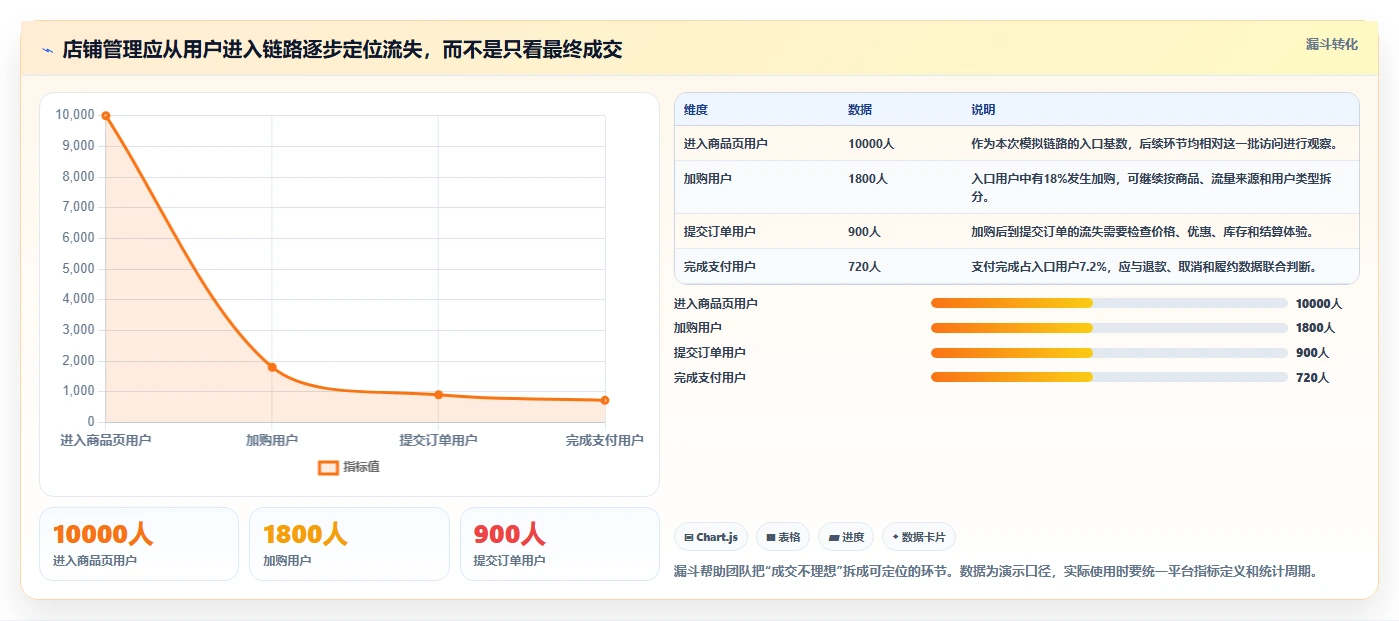This screenshot has height=621, width=1399.
Task: Click the 进入商品页用户 progress bar
Action: (1109, 303)
